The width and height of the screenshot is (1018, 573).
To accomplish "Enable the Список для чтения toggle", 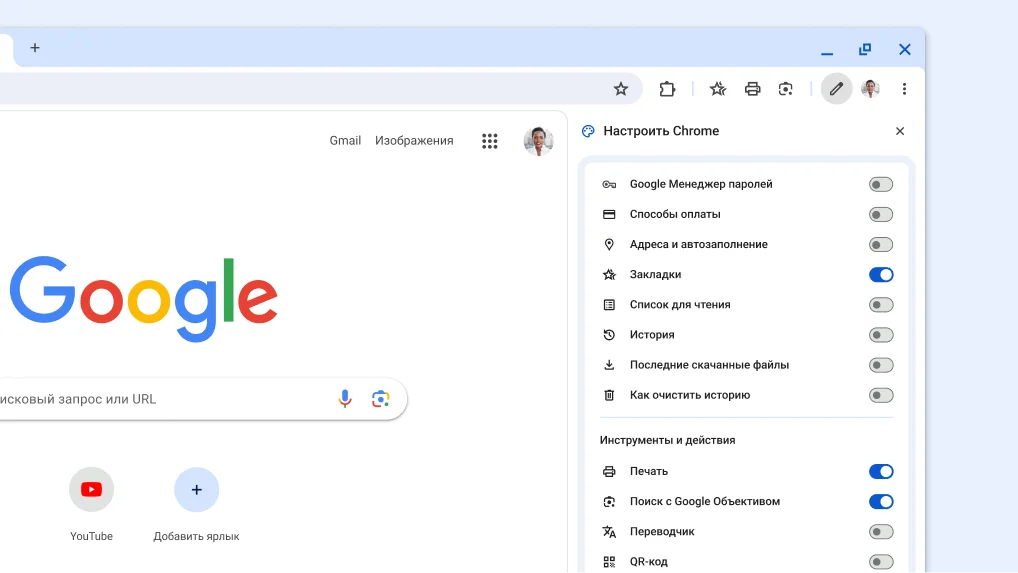I will [x=881, y=305].
